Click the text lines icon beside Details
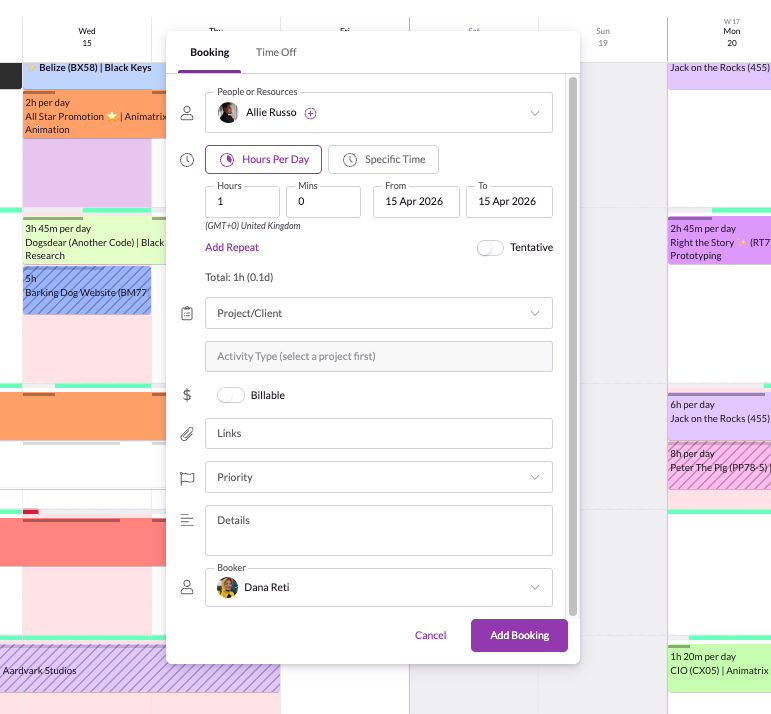771x714 pixels. 187,520
